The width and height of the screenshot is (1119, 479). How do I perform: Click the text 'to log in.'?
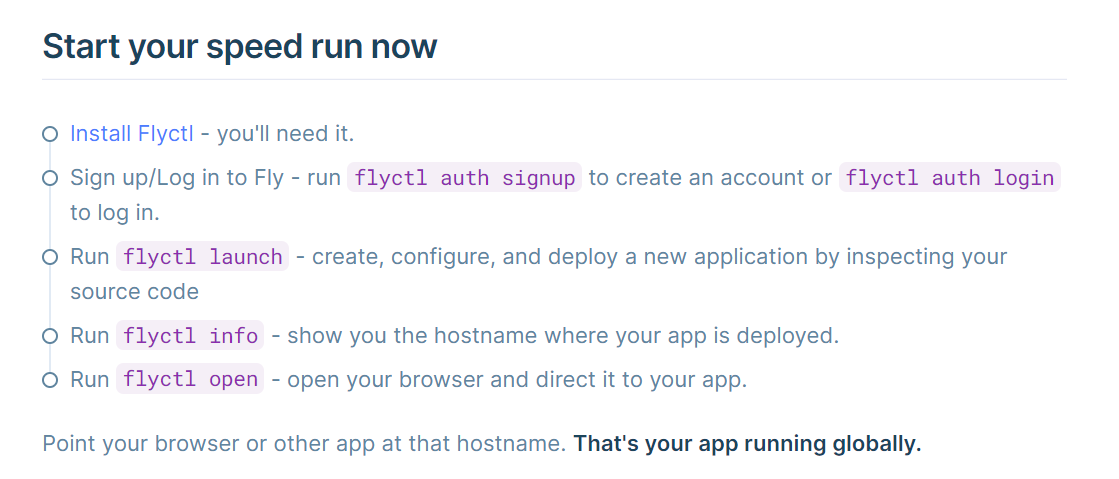pos(115,213)
